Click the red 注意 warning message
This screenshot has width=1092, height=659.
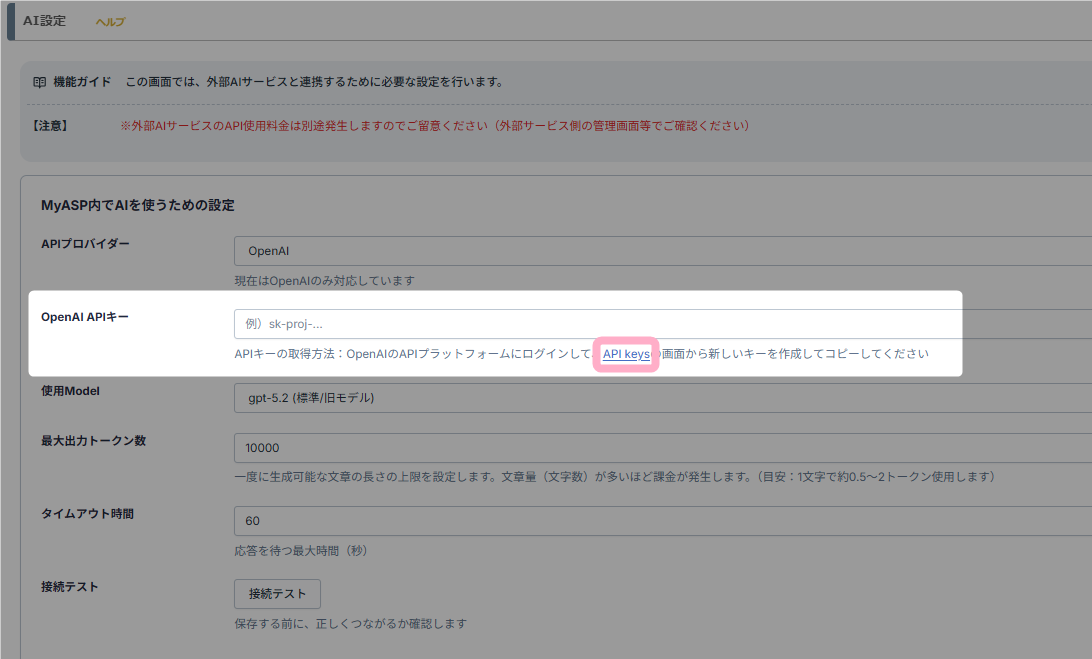click(x=435, y=126)
